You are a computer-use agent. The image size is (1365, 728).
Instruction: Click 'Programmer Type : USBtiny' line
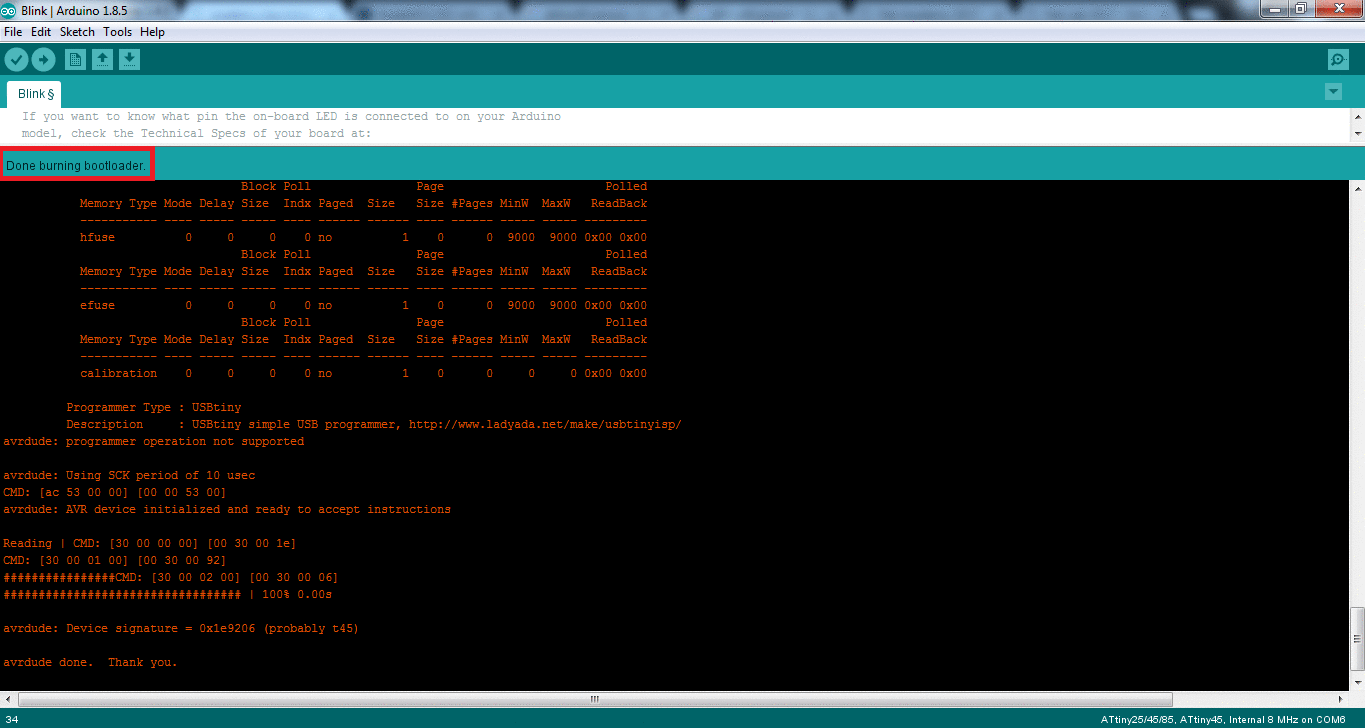click(154, 407)
